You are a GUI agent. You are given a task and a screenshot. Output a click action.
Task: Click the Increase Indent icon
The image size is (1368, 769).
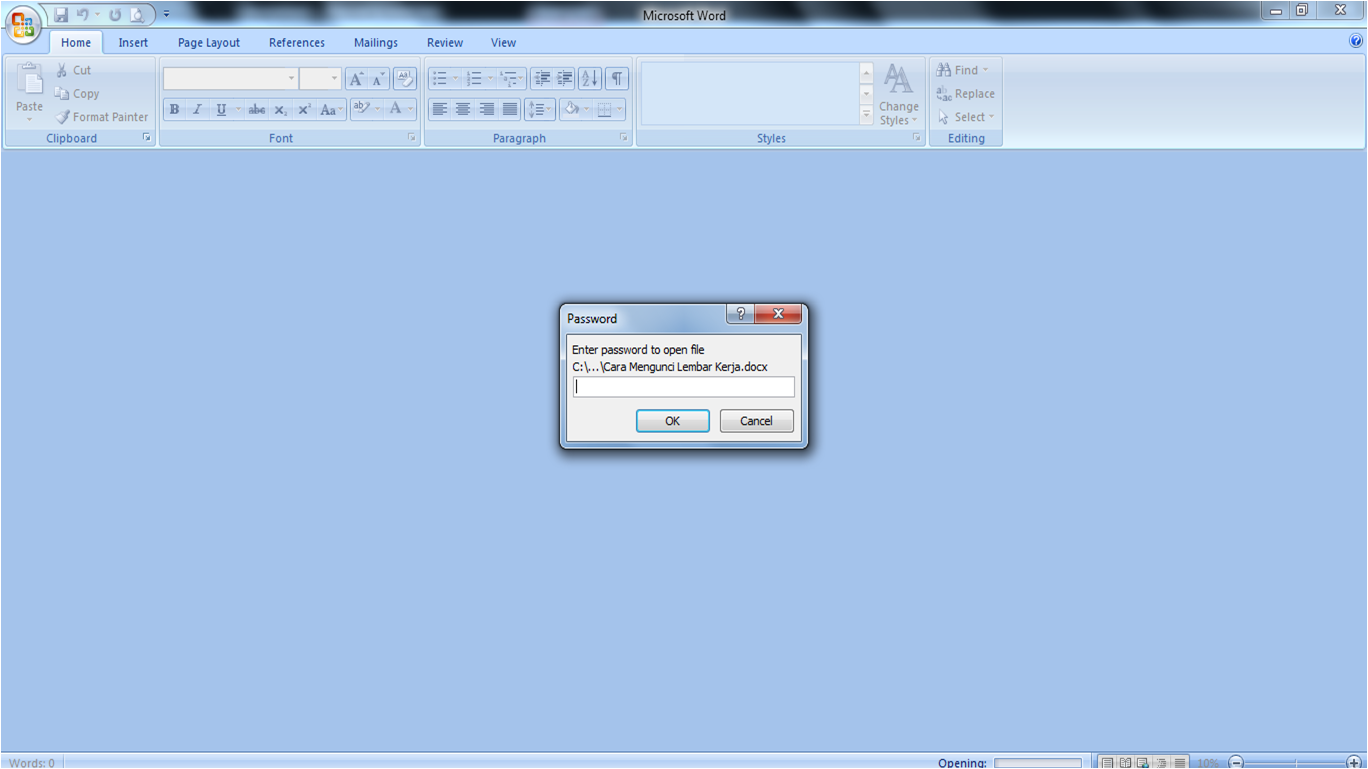[565, 78]
